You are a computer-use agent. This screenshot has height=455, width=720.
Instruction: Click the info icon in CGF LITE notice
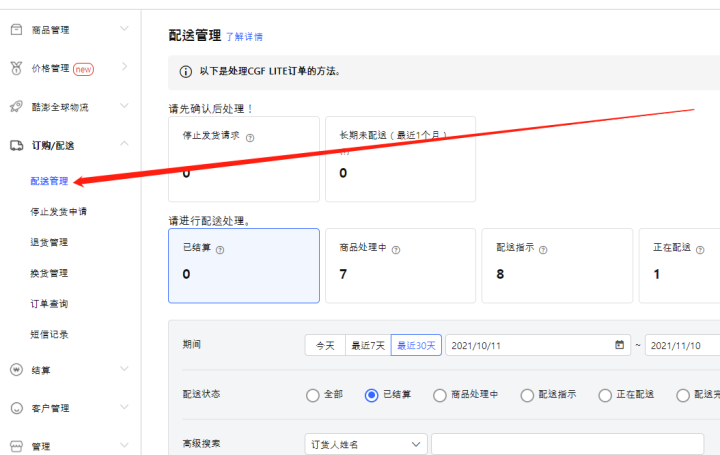pos(186,72)
